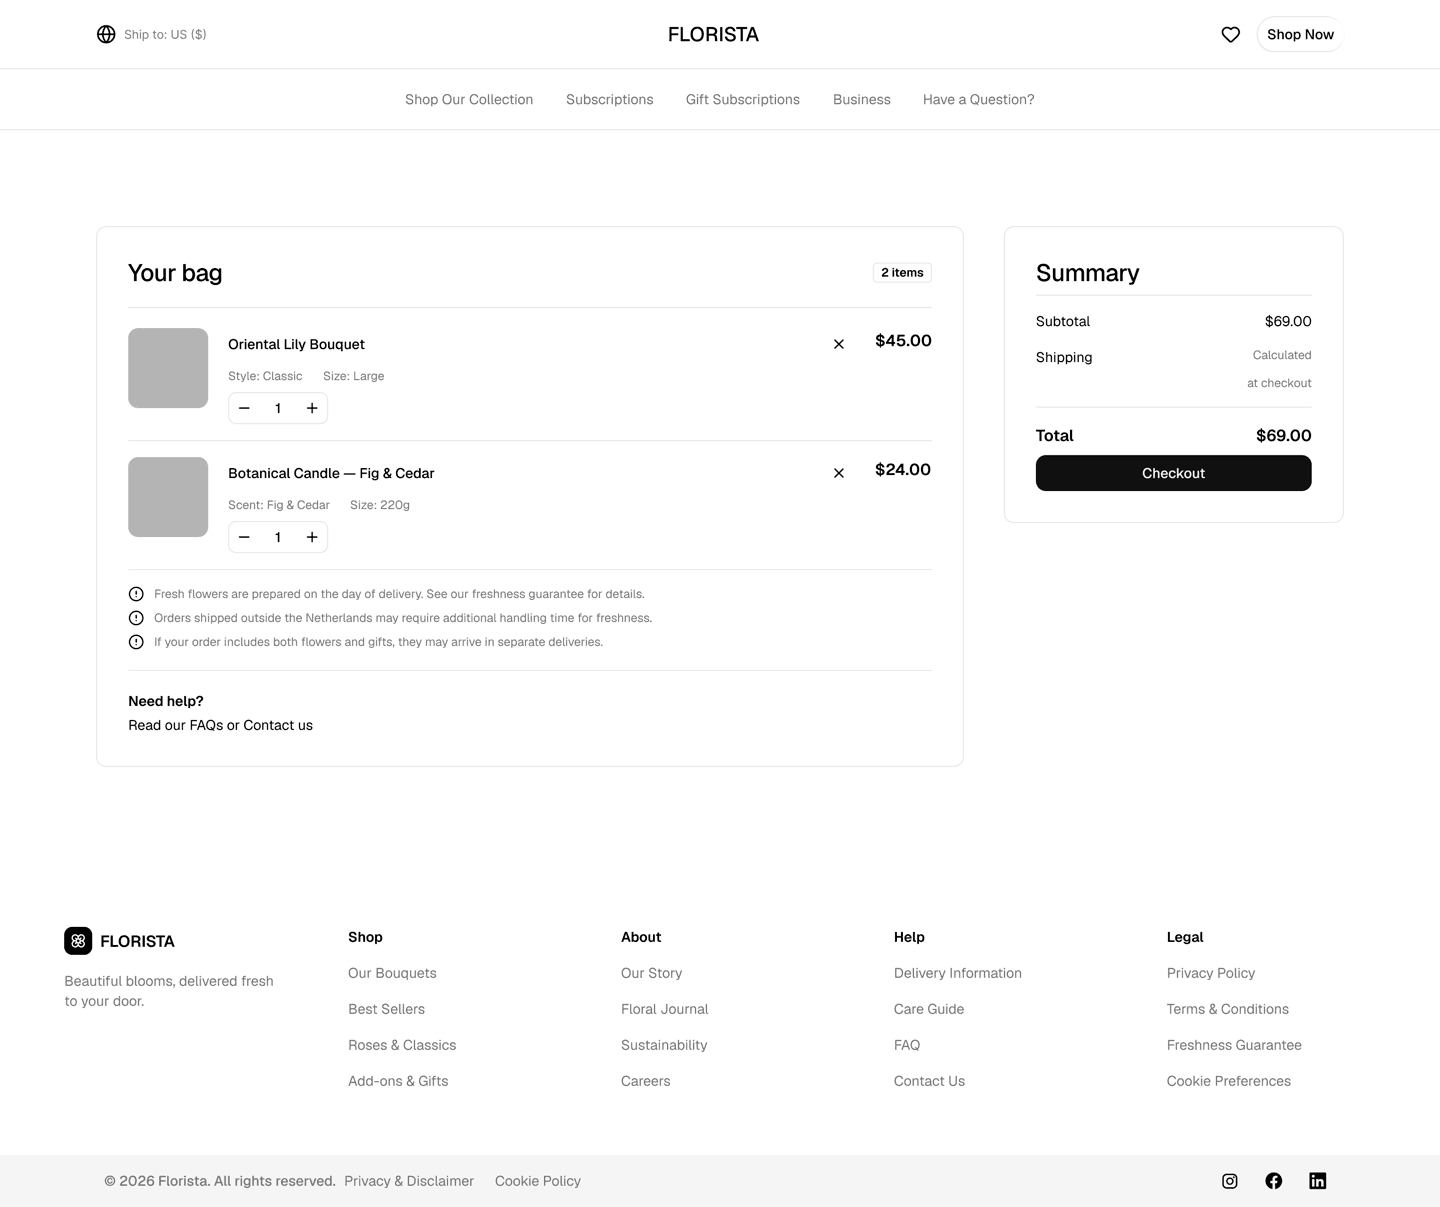The width and height of the screenshot is (1440, 1207).
Task: Open Florista's Instagram page
Action: pyautogui.click(x=1229, y=1181)
